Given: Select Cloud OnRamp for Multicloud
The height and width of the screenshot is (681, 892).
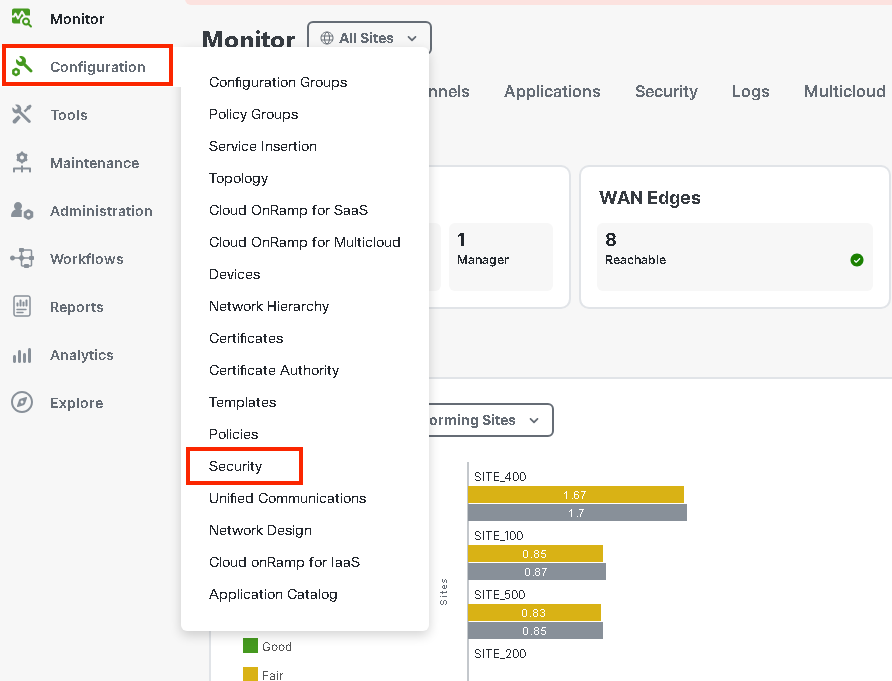Looking at the screenshot, I should [x=304, y=242].
